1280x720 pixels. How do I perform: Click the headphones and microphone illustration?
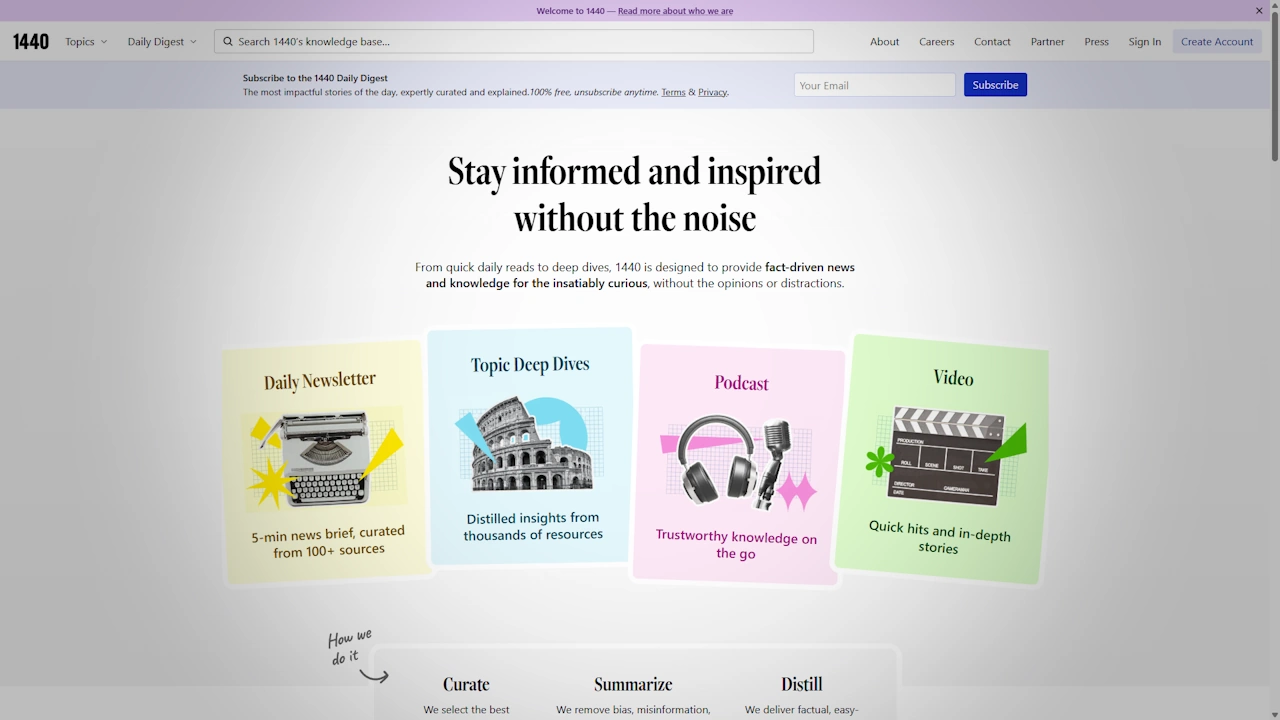coord(738,462)
